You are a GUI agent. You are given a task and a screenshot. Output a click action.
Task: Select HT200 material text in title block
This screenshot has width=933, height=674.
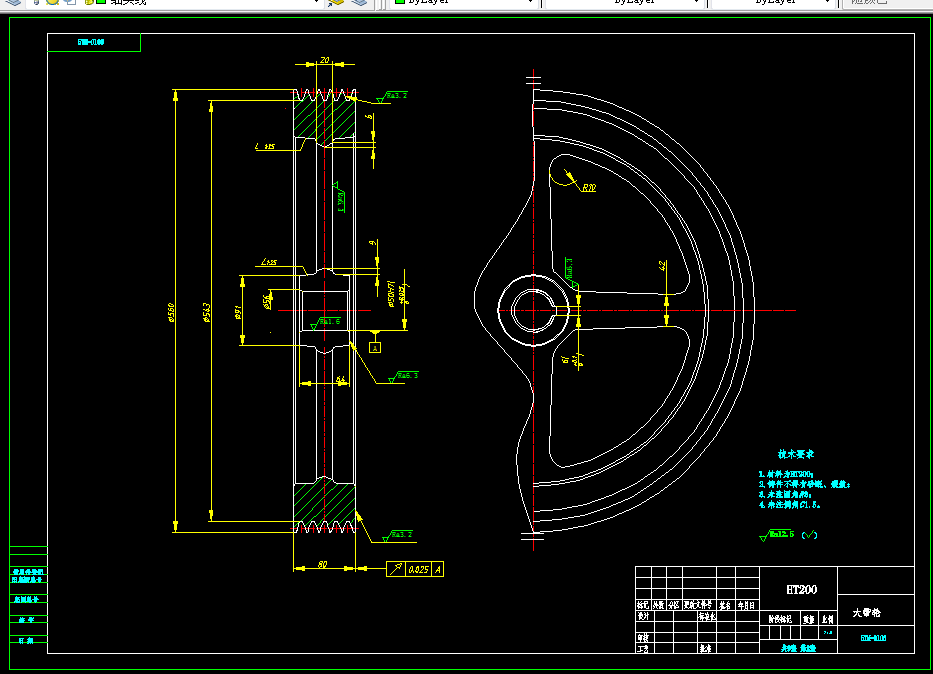(801, 590)
